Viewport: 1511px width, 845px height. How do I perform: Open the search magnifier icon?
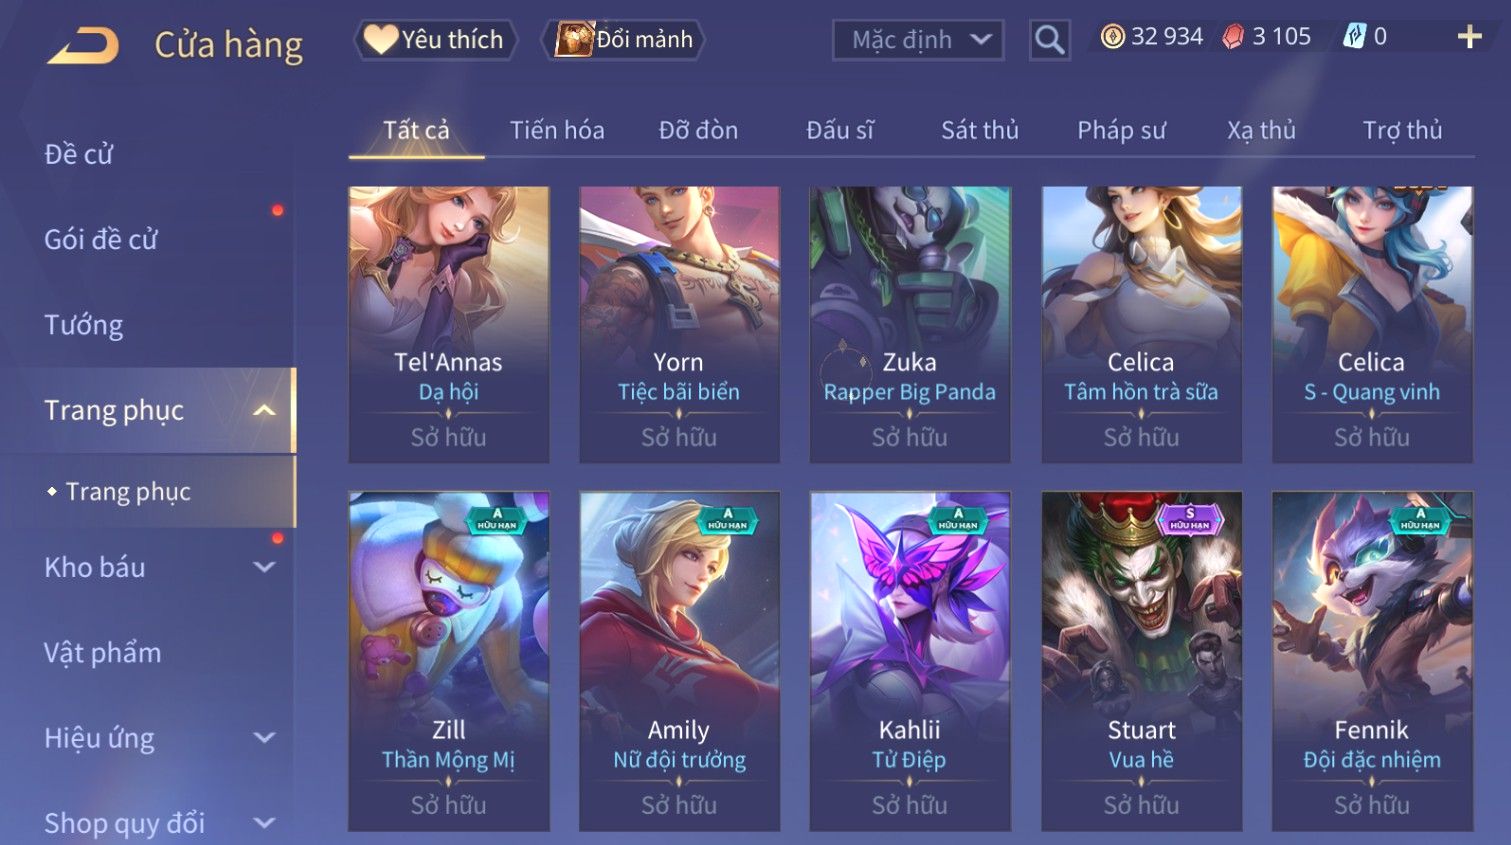point(1049,40)
